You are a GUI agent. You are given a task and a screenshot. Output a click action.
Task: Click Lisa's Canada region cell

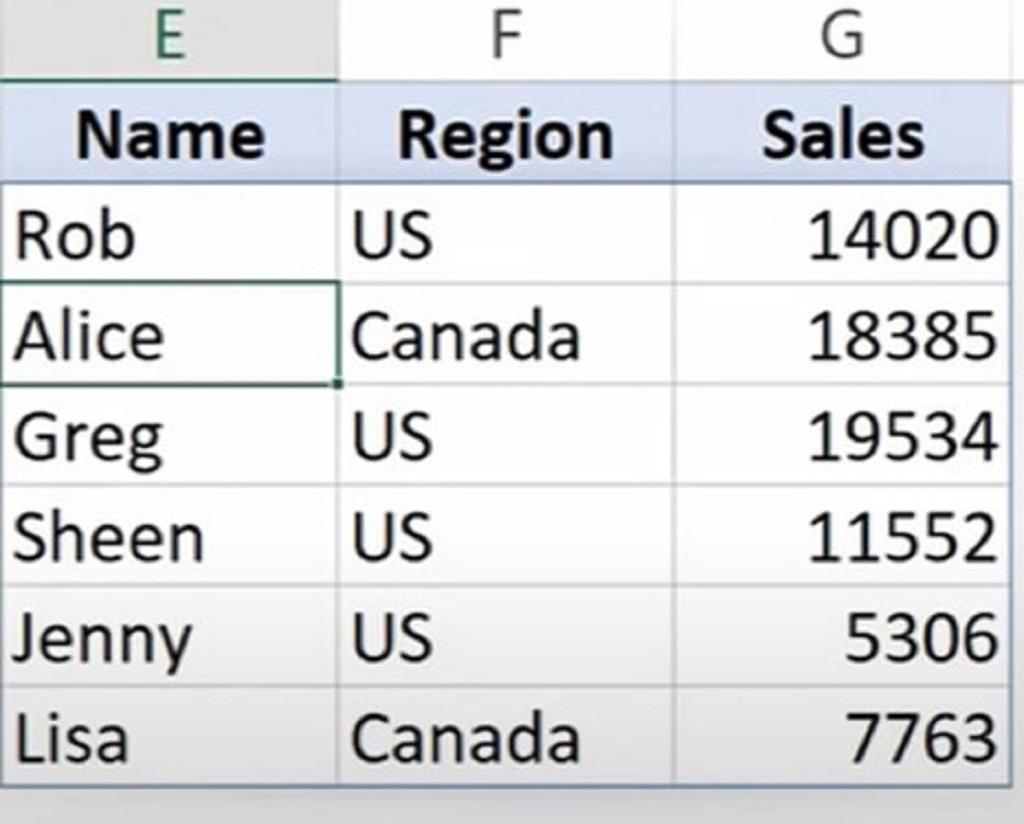[505, 737]
